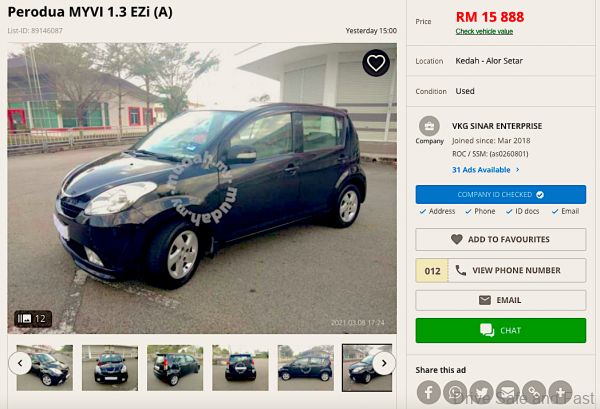Click Check vehicle value link

pos(484,31)
